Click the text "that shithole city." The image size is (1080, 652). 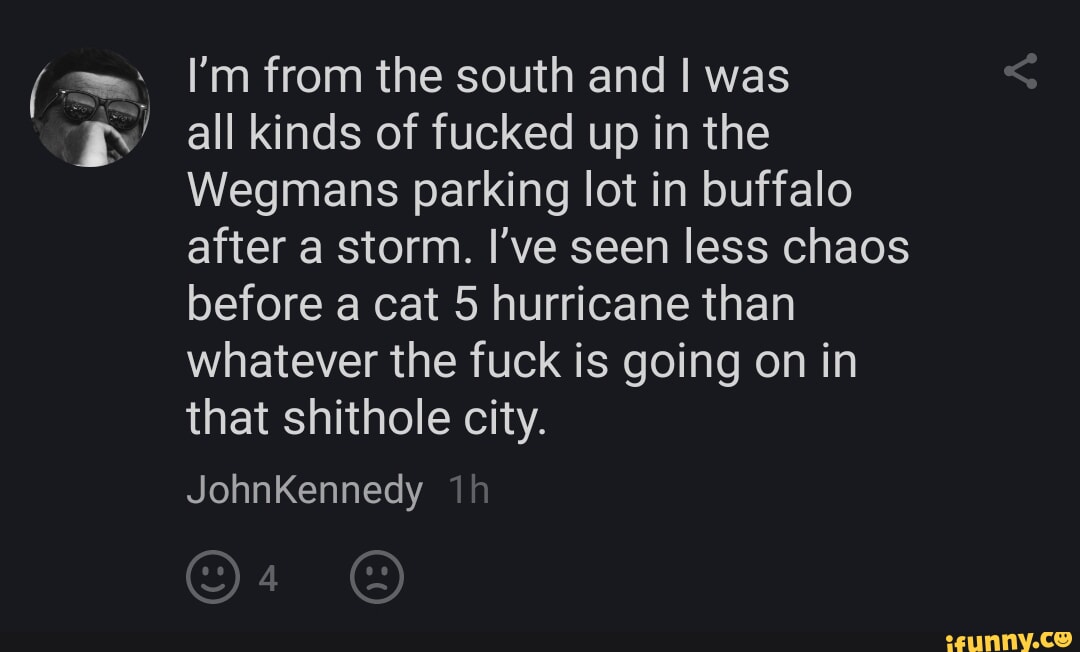tap(367, 419)
